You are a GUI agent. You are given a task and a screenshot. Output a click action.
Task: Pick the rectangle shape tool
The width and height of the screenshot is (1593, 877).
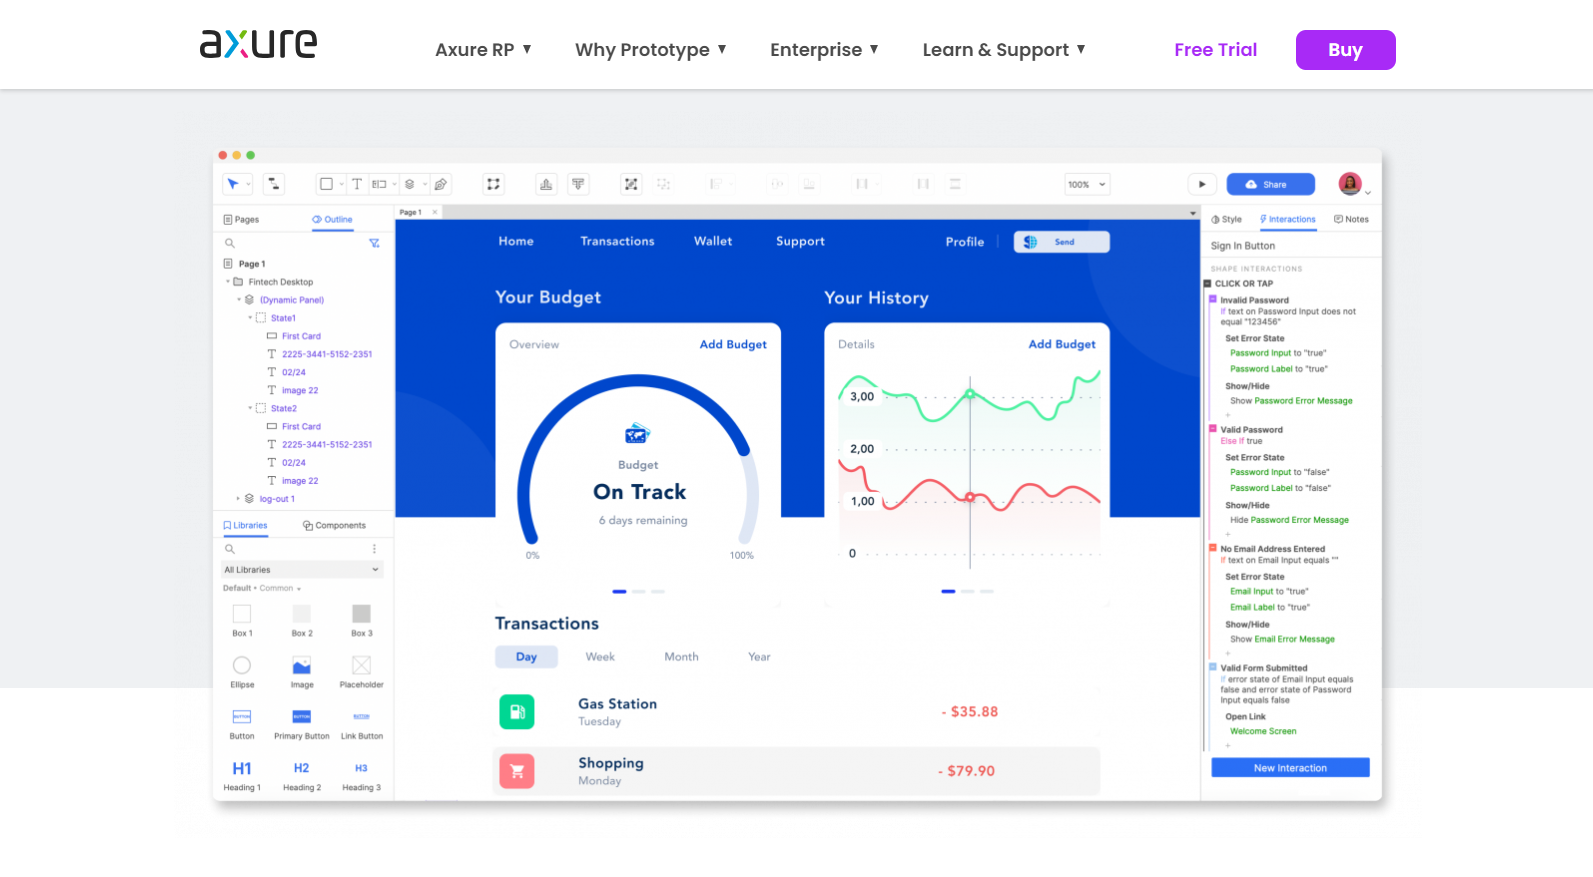[x=326, y=184]
